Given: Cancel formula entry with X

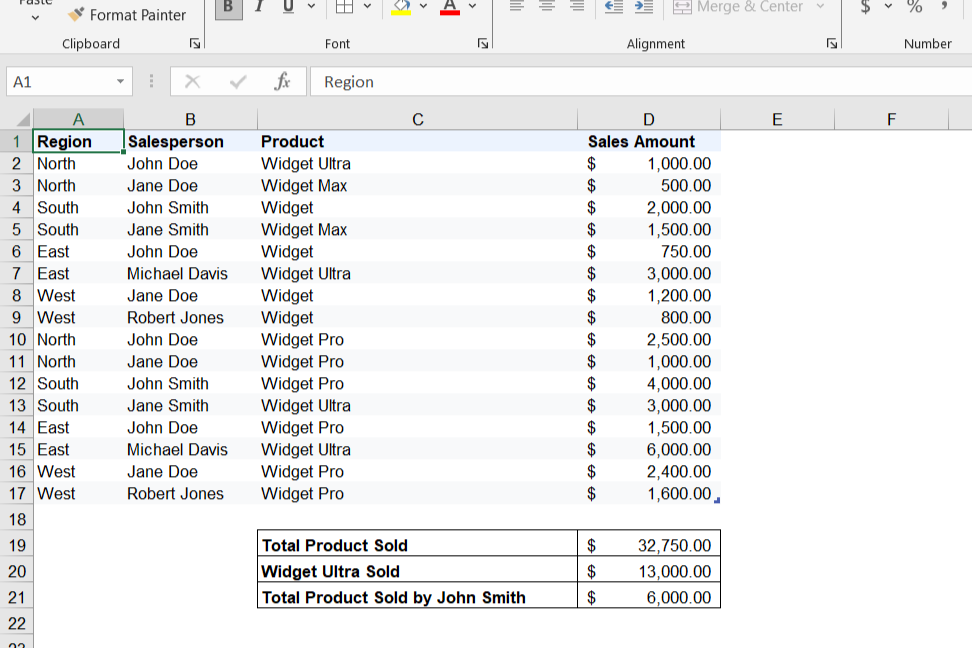Looking at the screenshot, I should 193,82.
